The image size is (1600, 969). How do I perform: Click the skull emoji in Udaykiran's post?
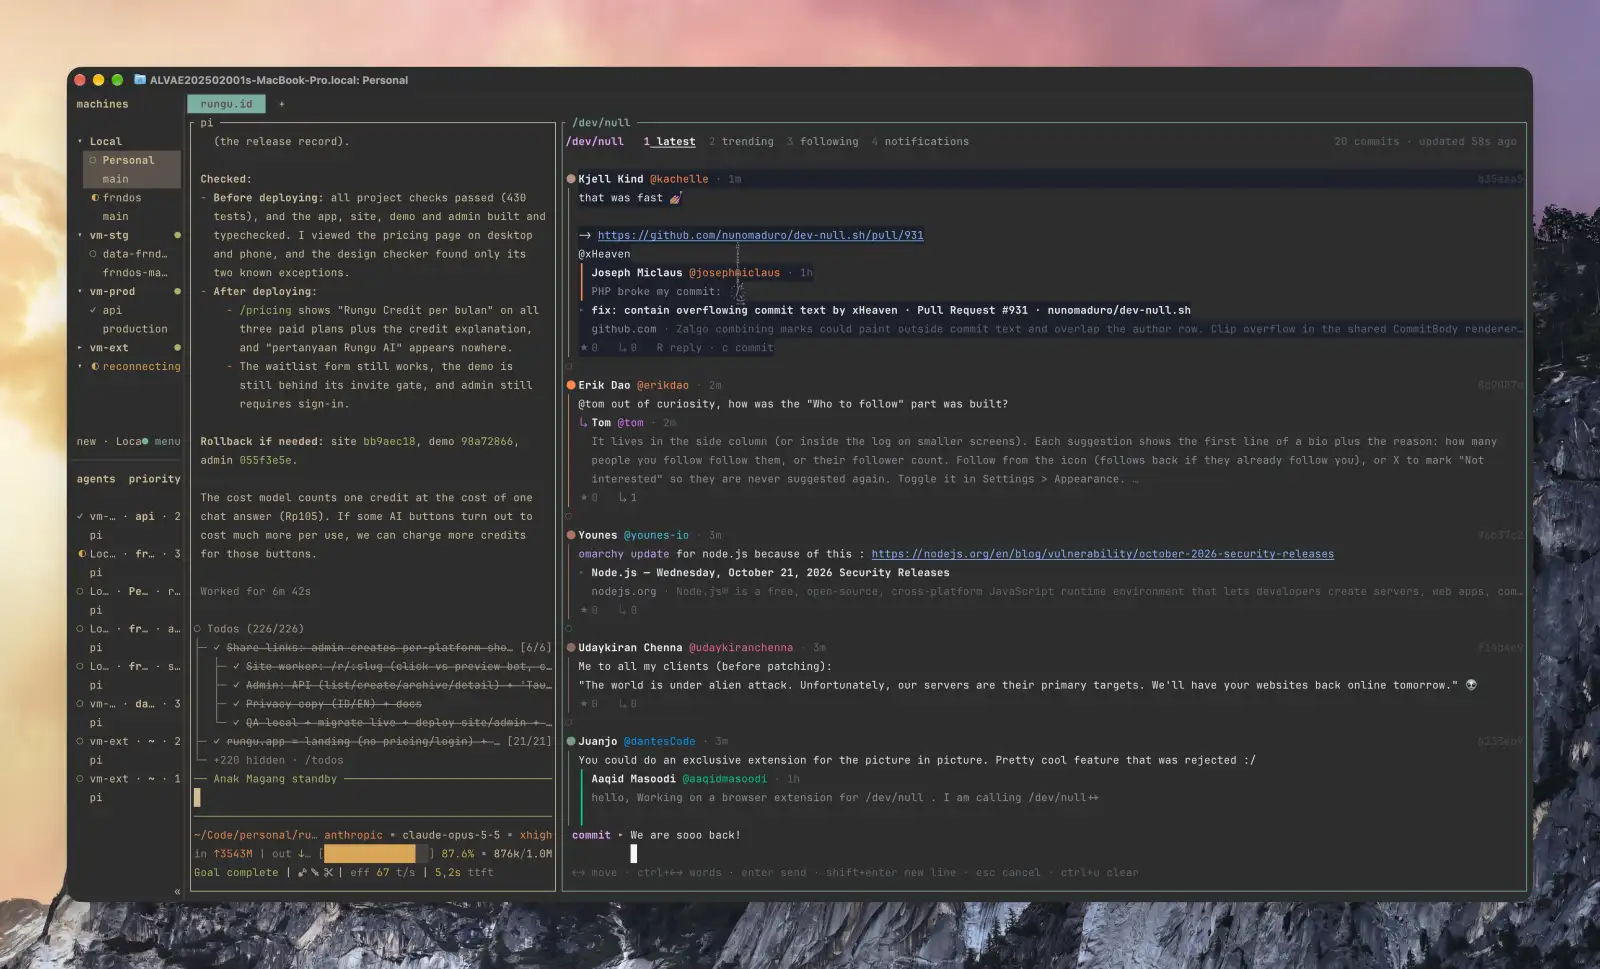(1471, 685)
